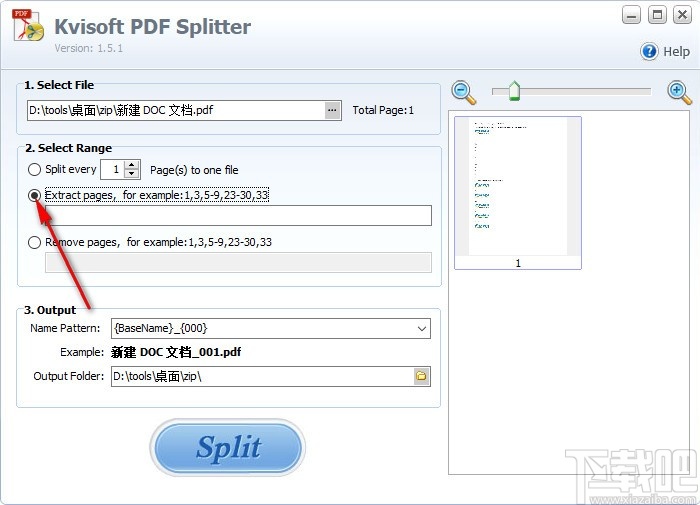
Task: Increase the split page count with the up arrow
Action: pyautogui.click(x=131, y=165)
